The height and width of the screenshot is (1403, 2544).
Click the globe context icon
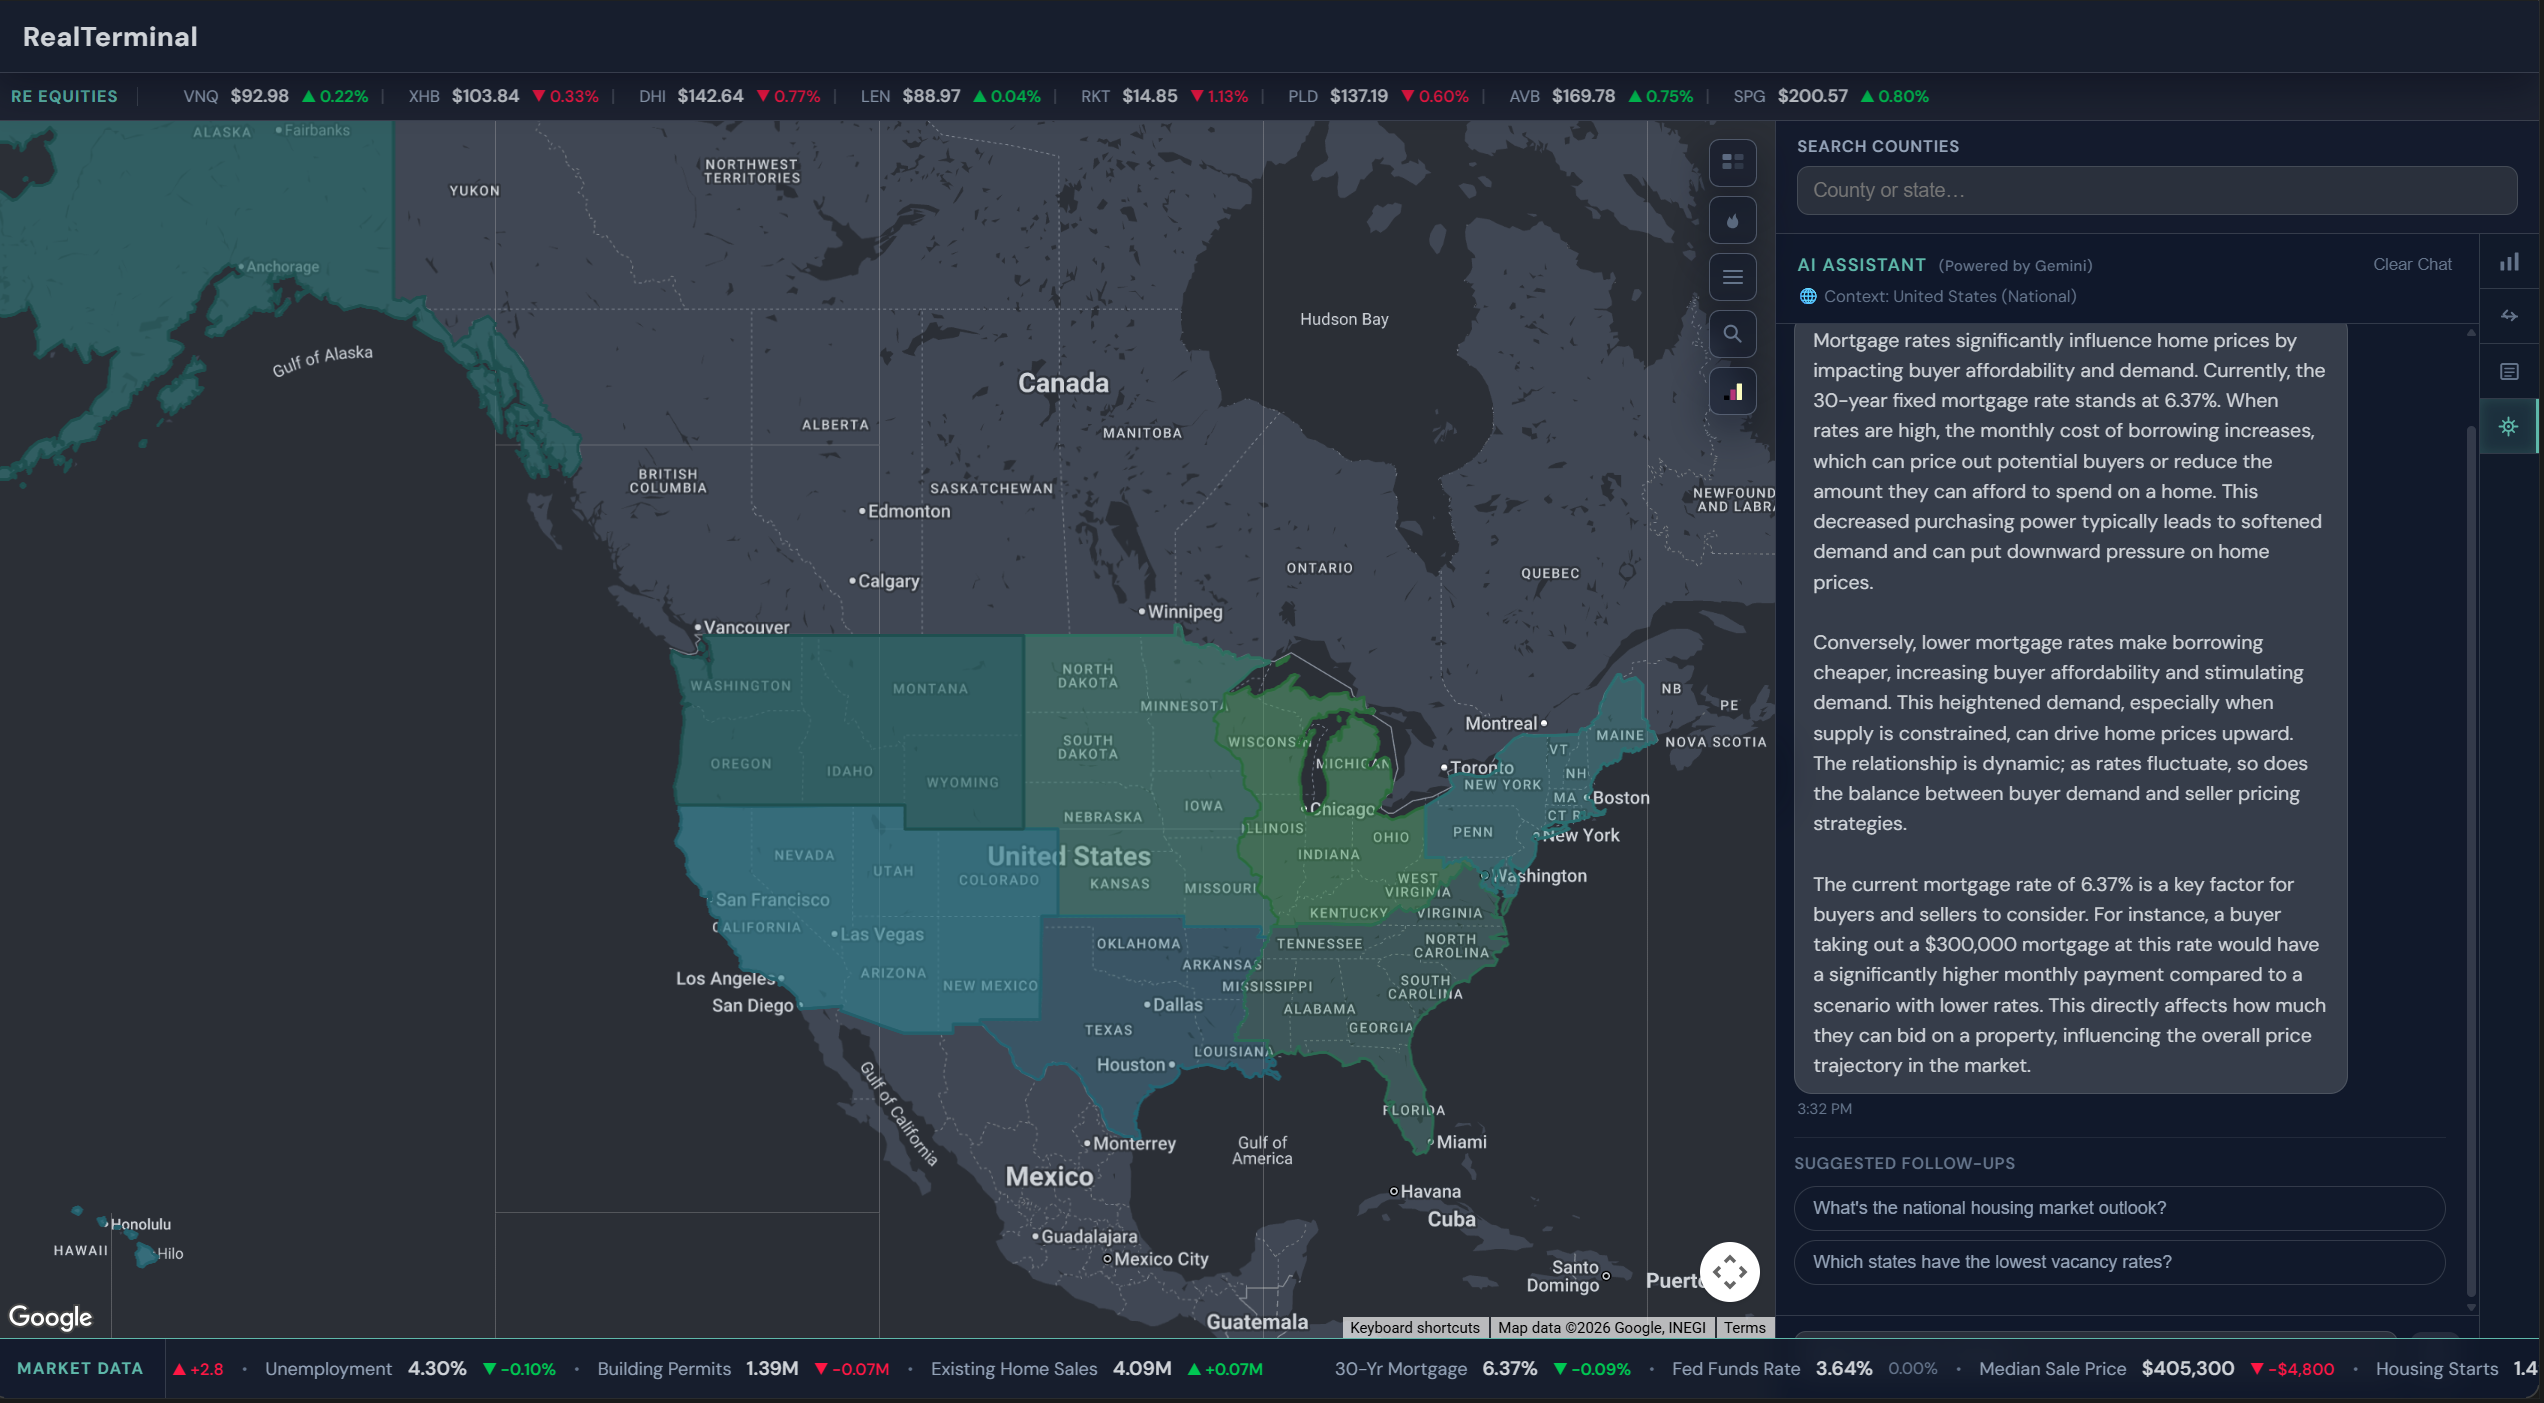[1808, 297]
